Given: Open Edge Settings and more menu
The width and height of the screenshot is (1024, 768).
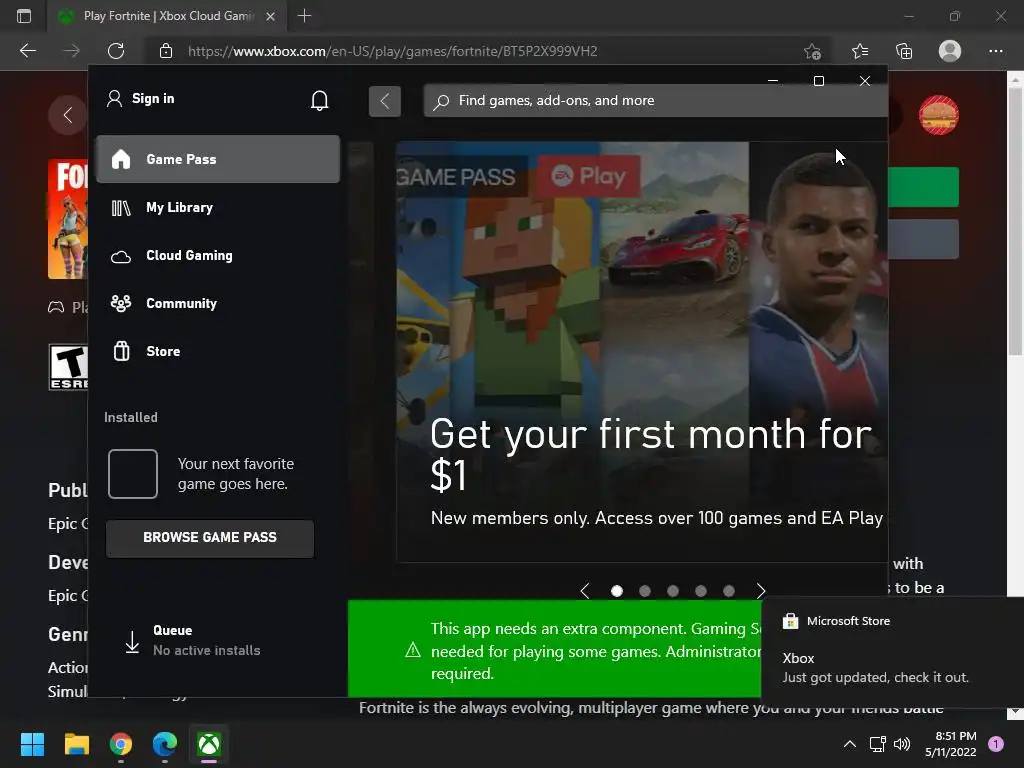Looking at the screenshot, I should [x=995, y=51].
